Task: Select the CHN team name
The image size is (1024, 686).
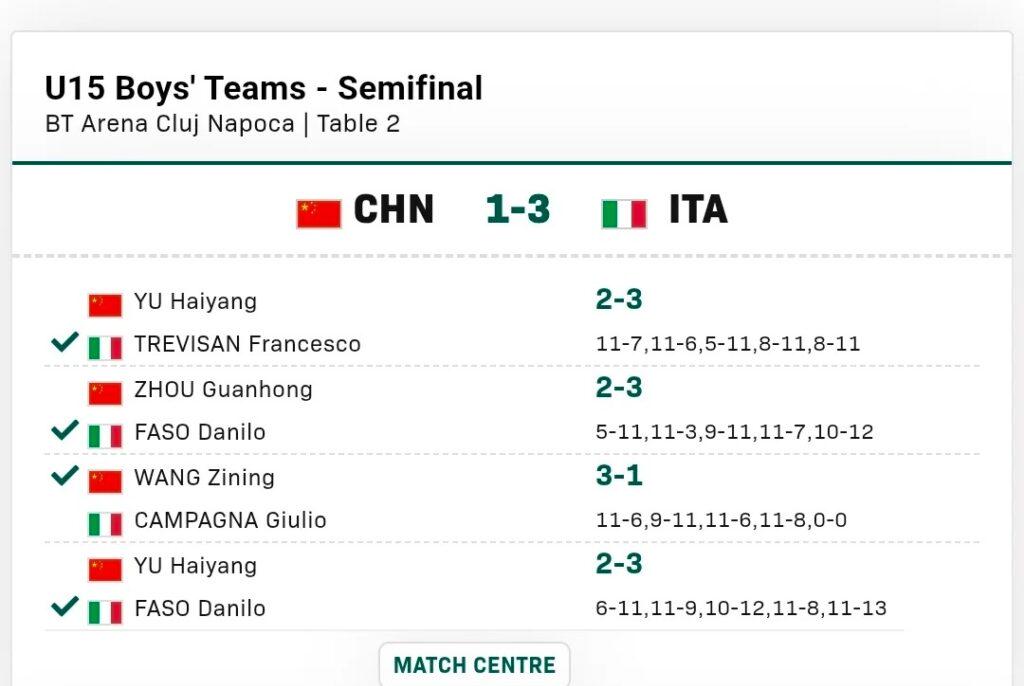Action: (x=394, y=210)
